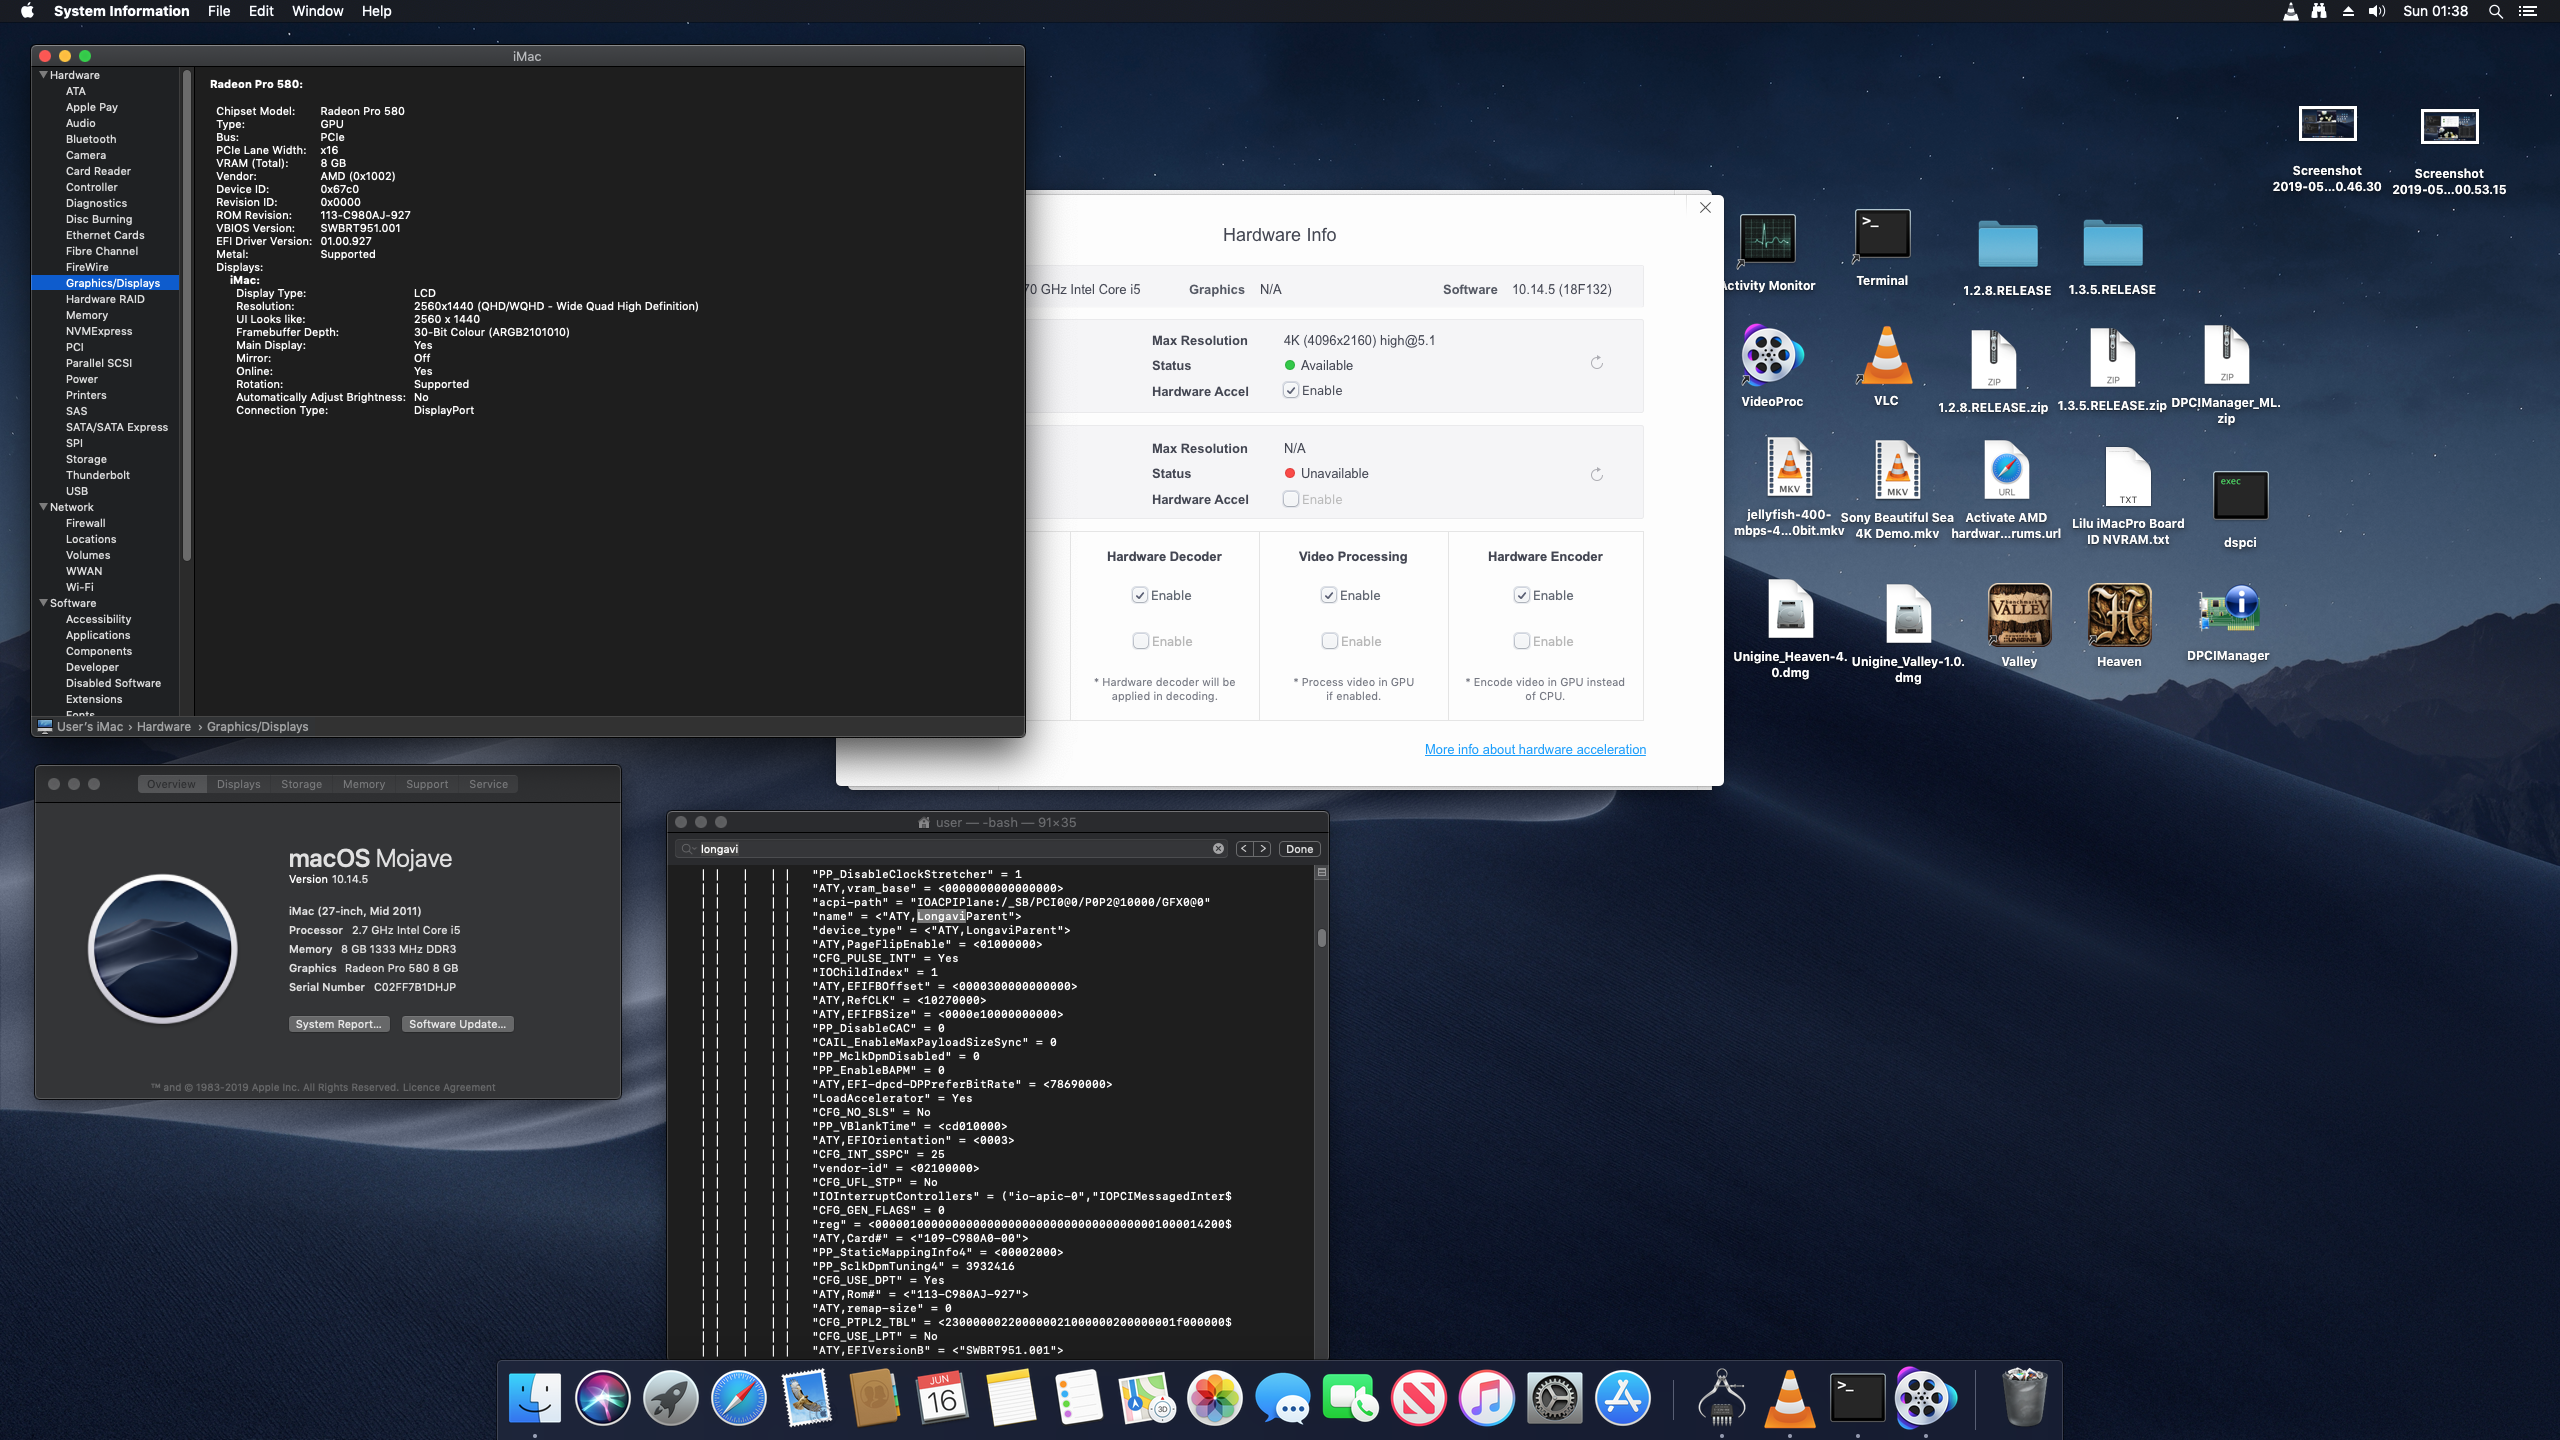The height and width of the screenshot is (1440, 2560).
Task: Open System Preferences in the Dock
Action: pos(1554,1398)
